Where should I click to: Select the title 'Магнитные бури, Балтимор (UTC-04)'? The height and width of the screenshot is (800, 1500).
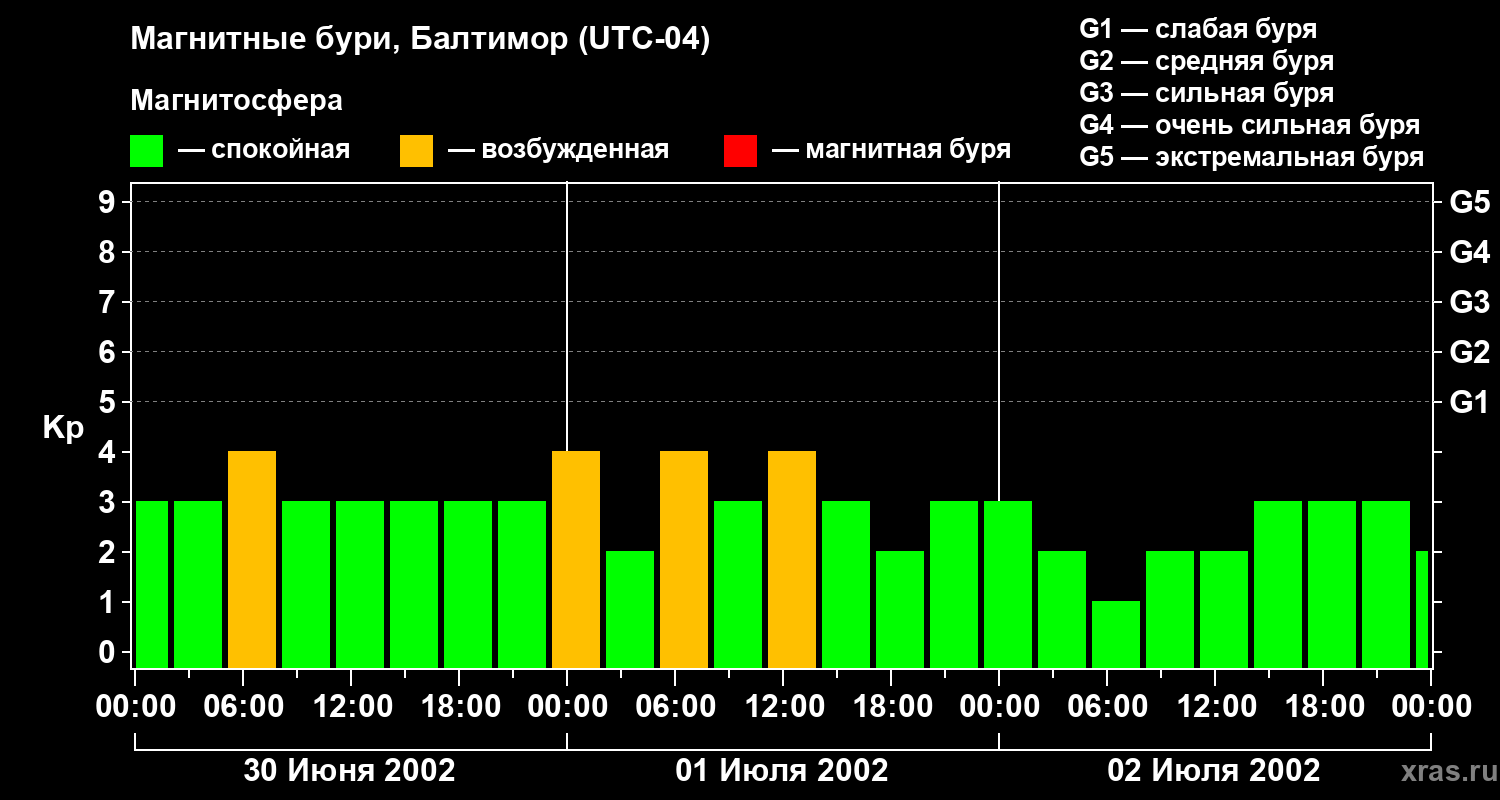(x=420, y=41)
